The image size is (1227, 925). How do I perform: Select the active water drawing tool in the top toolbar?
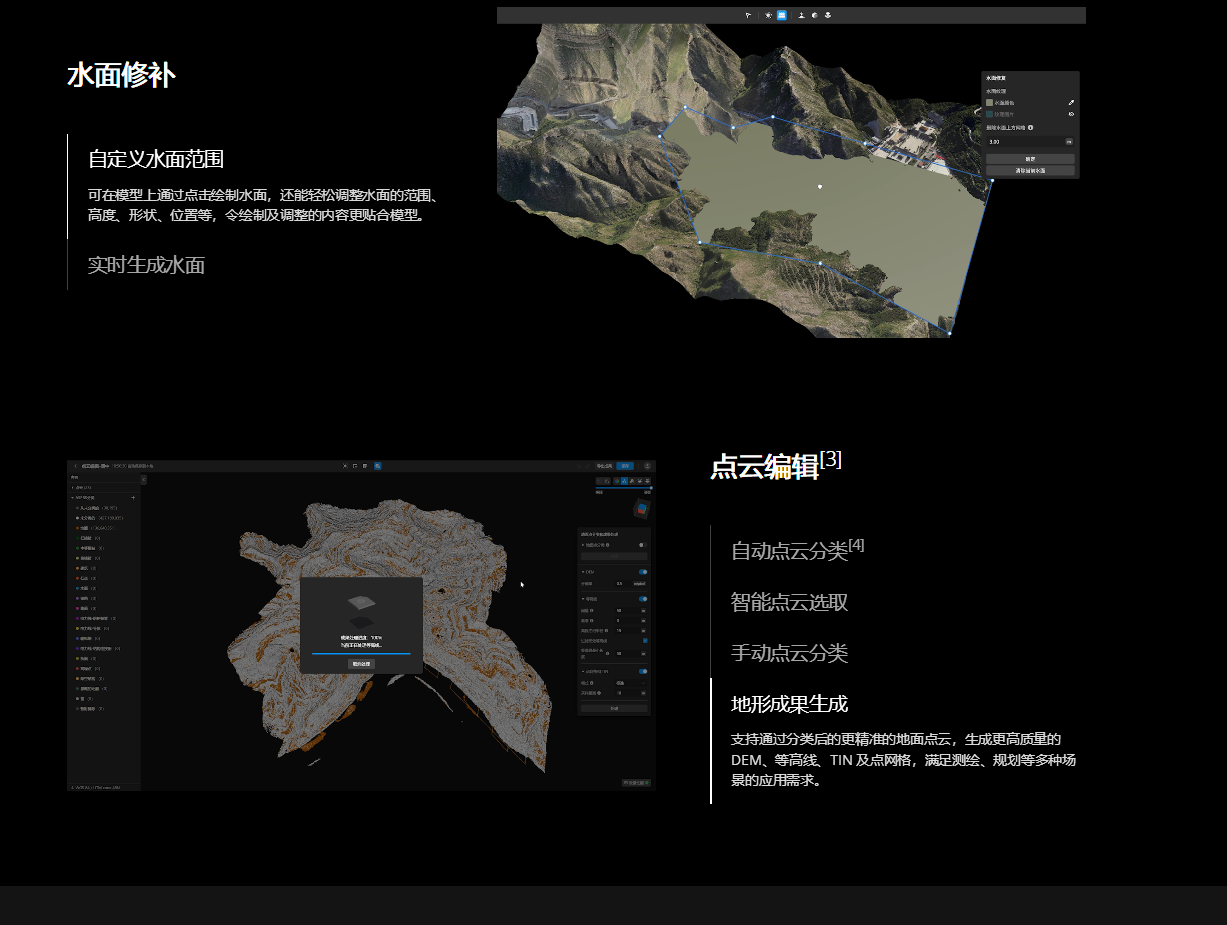[x=781, y=15]
